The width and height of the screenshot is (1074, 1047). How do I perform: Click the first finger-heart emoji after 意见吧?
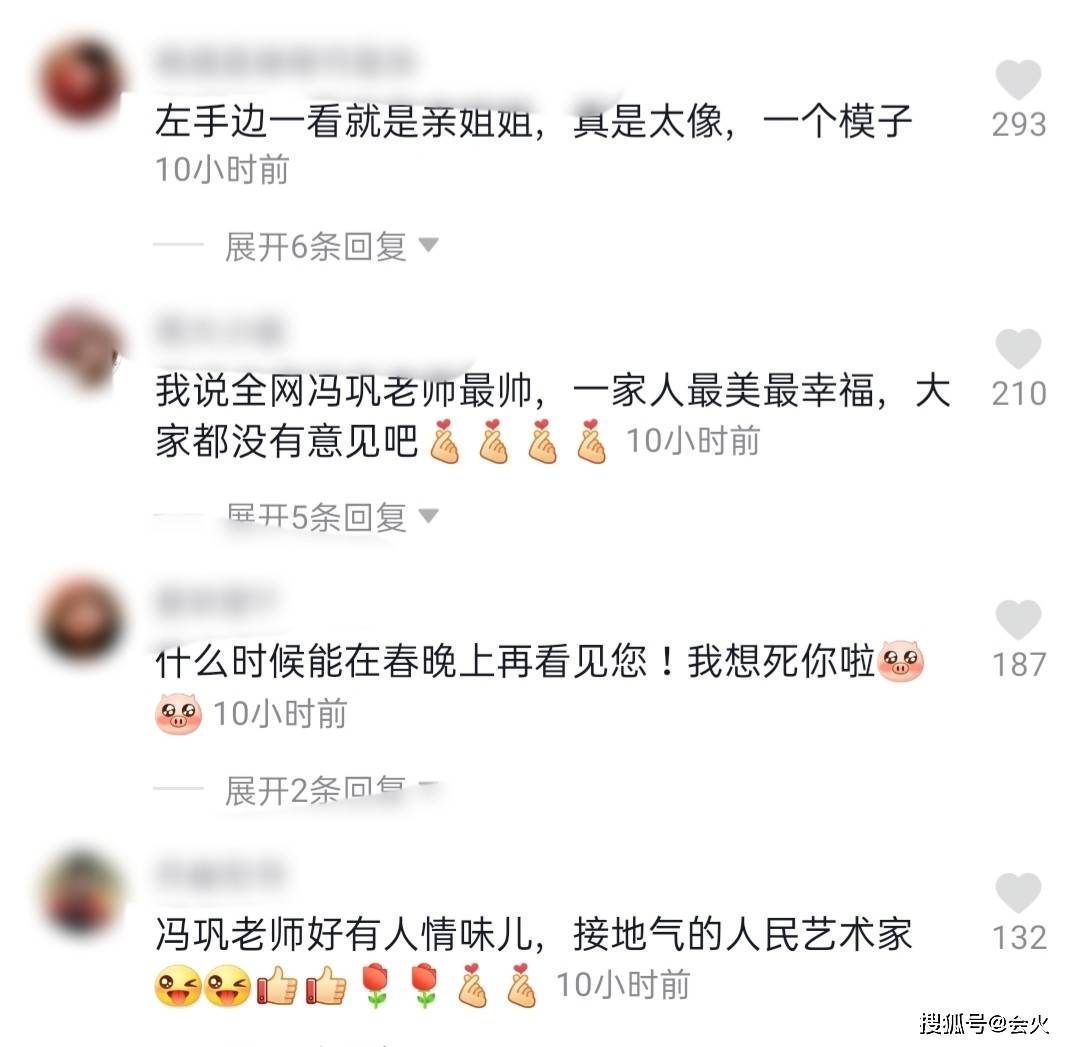tap(445, 442)
